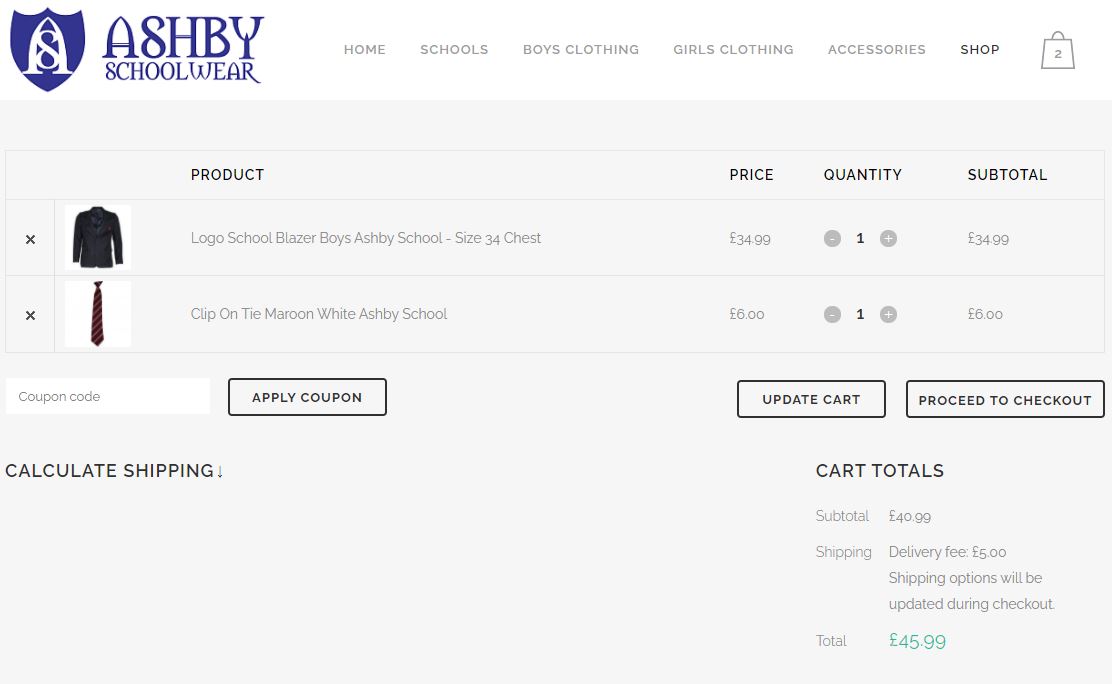The image size is (1112, 684).
Task: Decrease blazer quantity with minus button
Action: tap(832, 238)
